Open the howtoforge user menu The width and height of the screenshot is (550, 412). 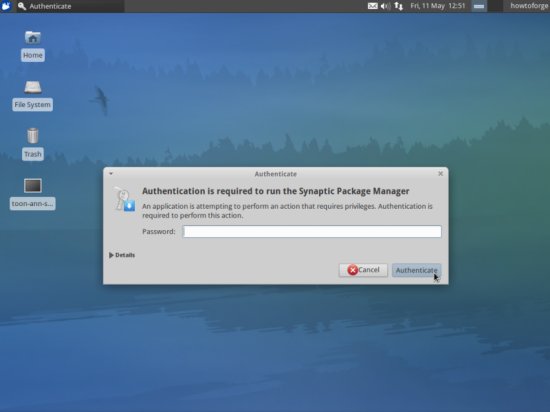(529, 6)
